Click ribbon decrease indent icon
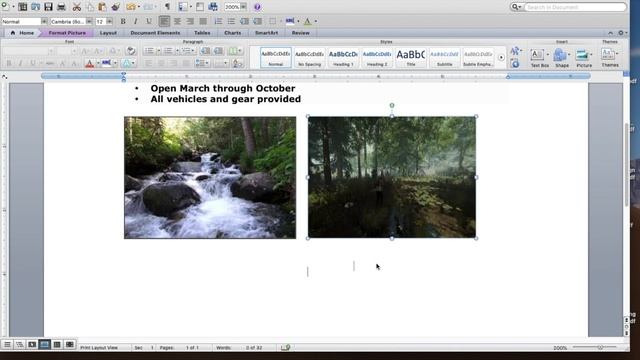The width and height of the screenshot is (640, 360). tap(205, 51)
